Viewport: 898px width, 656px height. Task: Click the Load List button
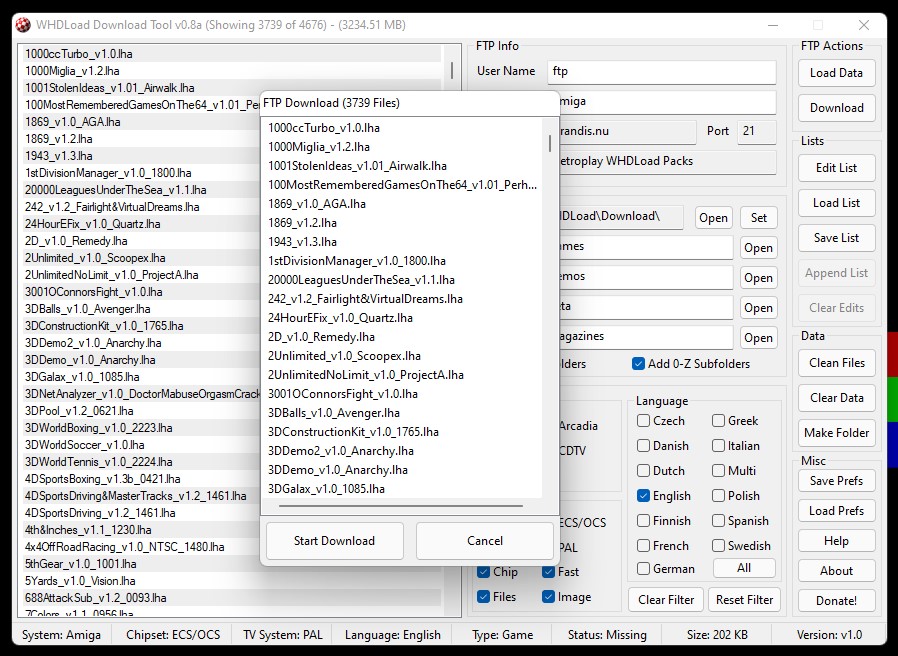836,203
